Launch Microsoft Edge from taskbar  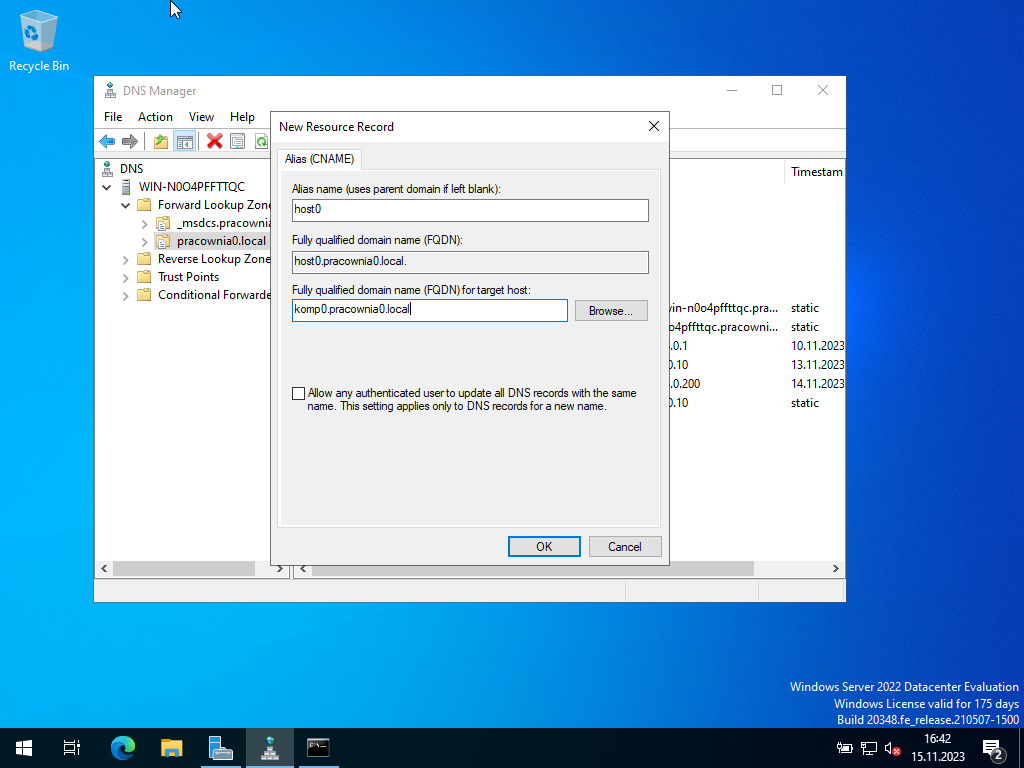click(x=122, y=748)
